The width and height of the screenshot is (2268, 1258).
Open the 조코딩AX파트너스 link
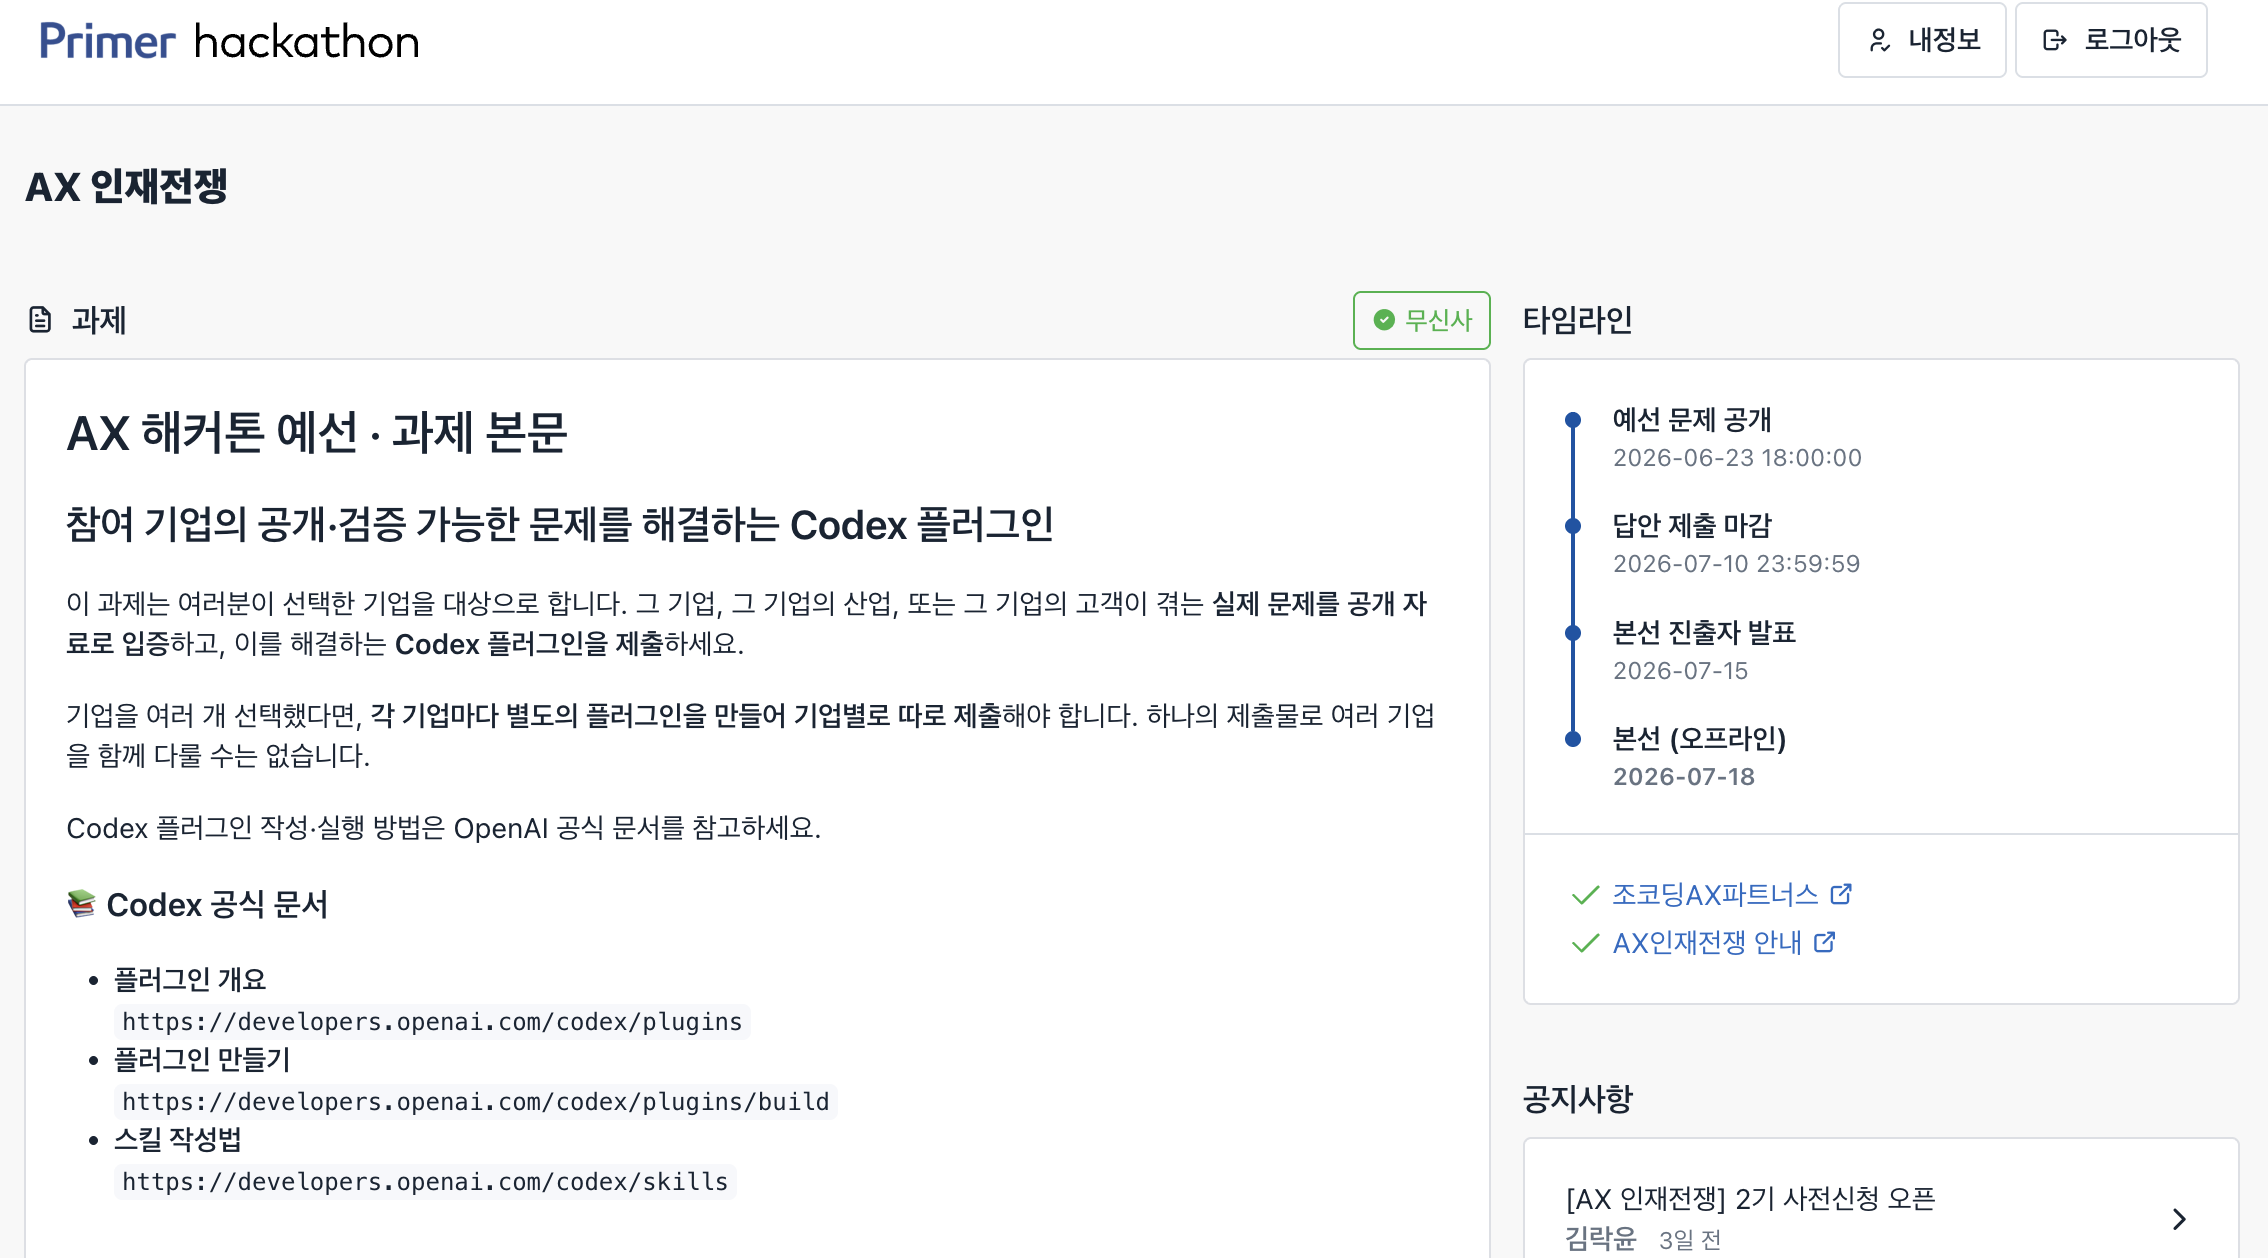[1714, 894]
